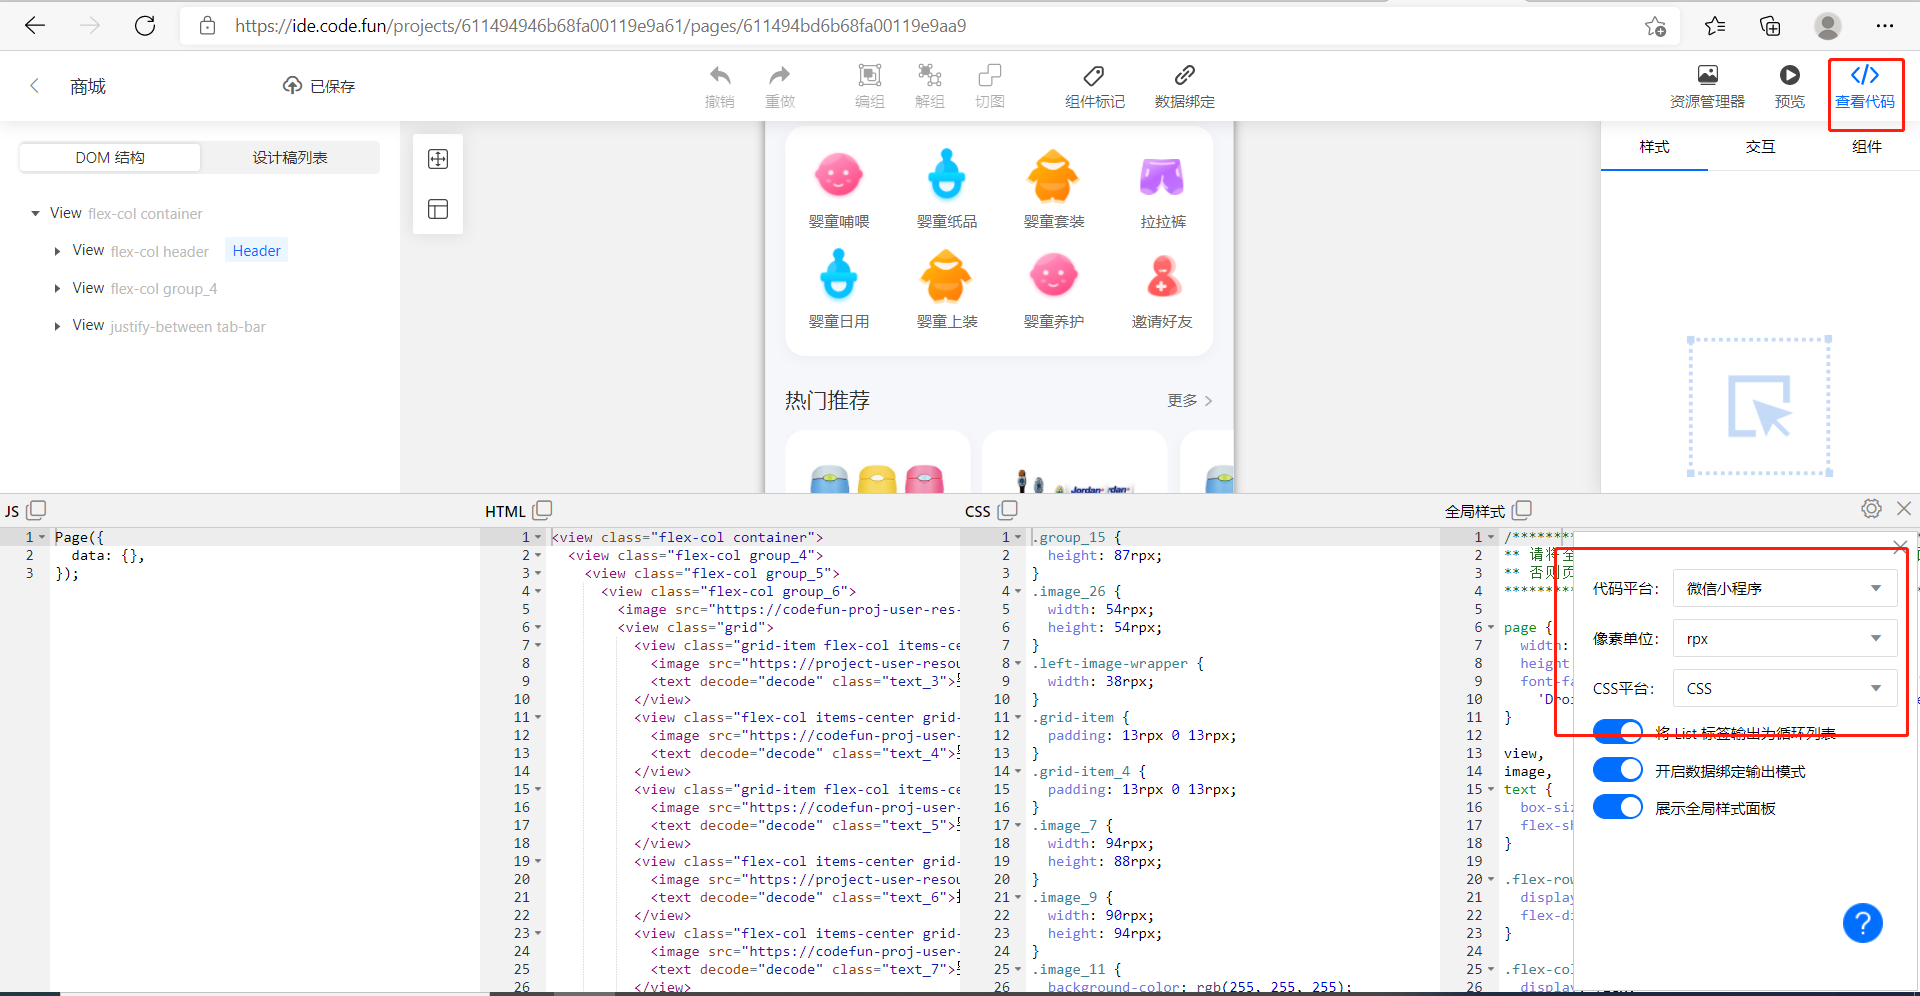Toggle 将List标签输出为循环列表 switch

[1617, 731]
